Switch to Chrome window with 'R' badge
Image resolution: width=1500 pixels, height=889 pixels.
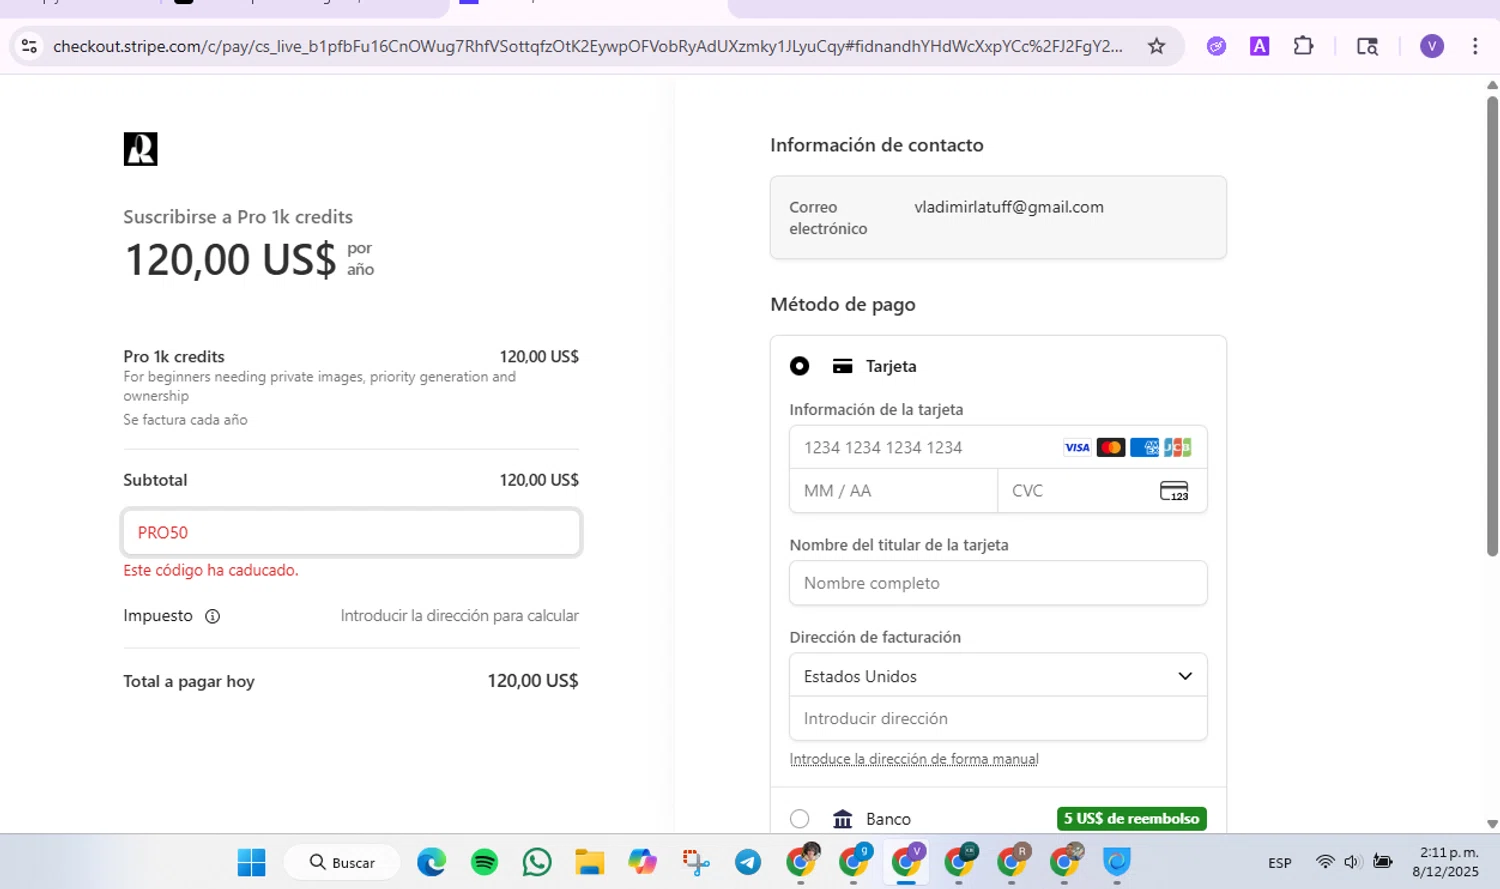pos(1012,861)
